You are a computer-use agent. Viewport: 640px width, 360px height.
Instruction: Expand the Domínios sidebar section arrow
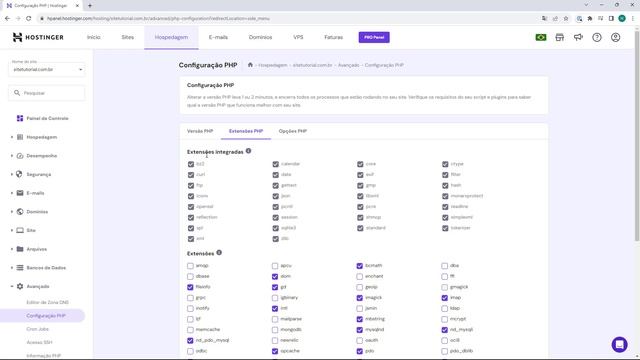tap(12, 212)
